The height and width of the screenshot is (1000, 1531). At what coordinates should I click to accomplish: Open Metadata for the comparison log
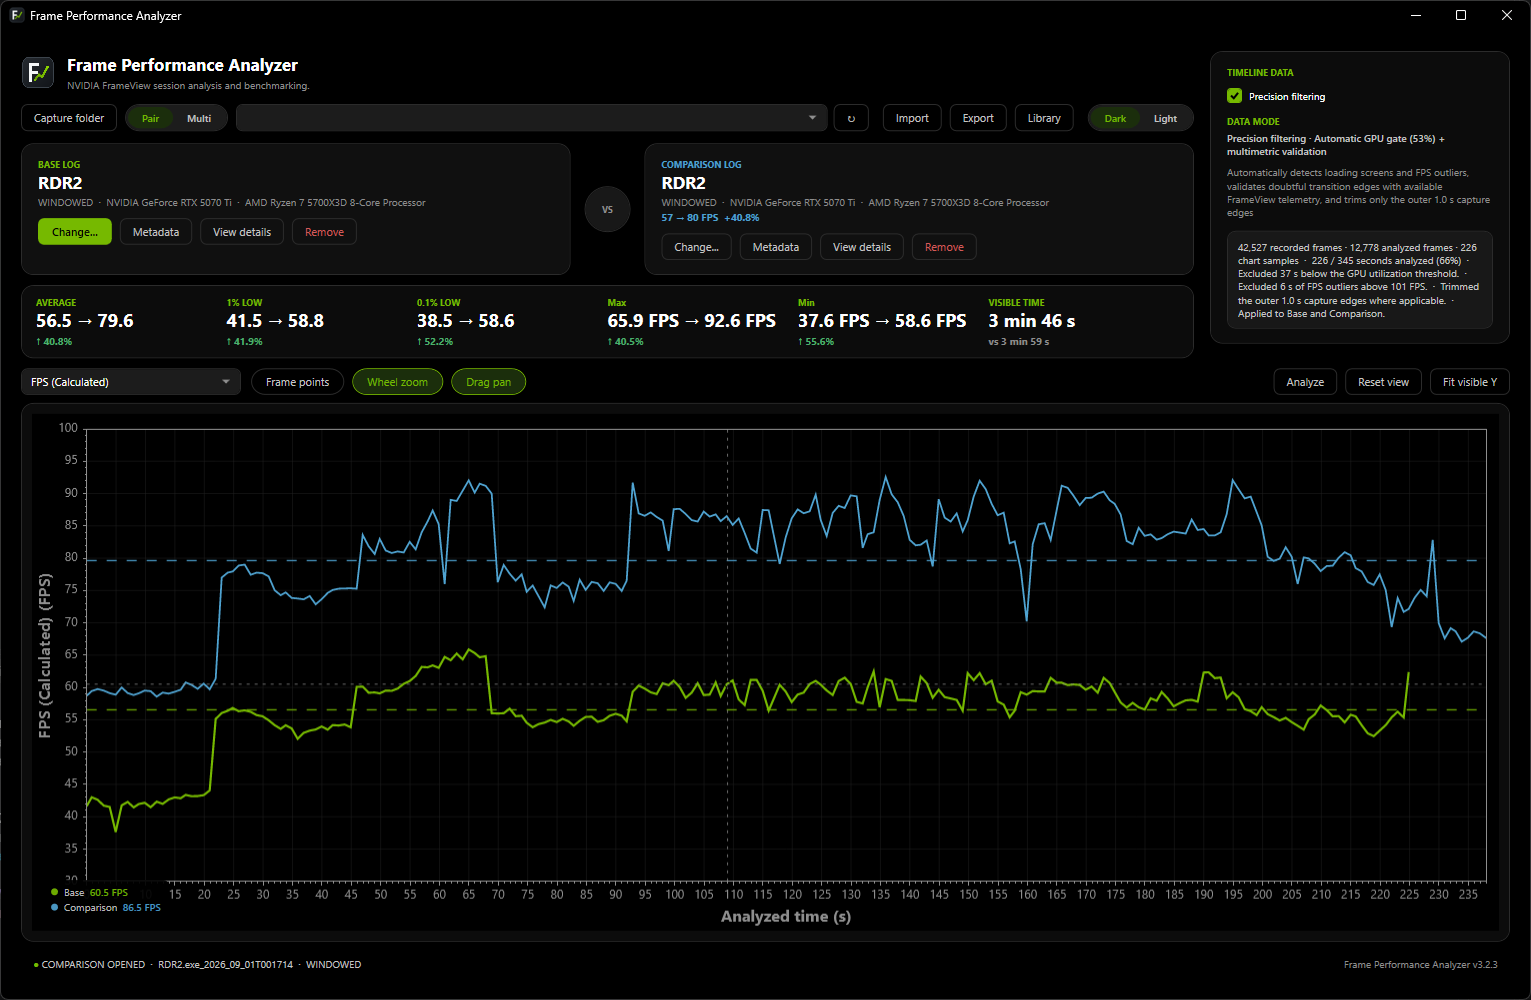[776, 247]
